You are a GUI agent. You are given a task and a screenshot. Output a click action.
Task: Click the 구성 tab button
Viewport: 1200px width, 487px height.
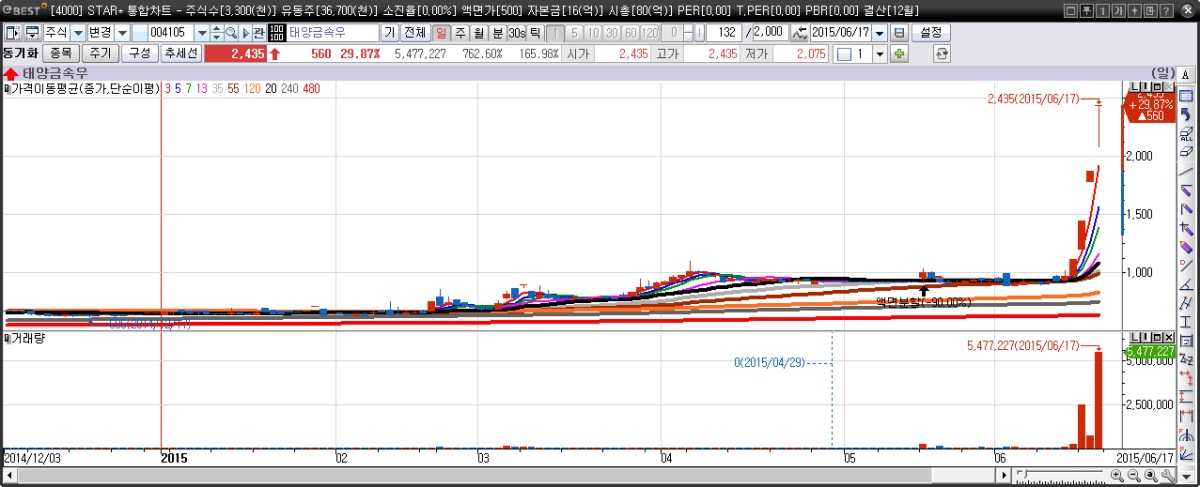pos(138,53)
